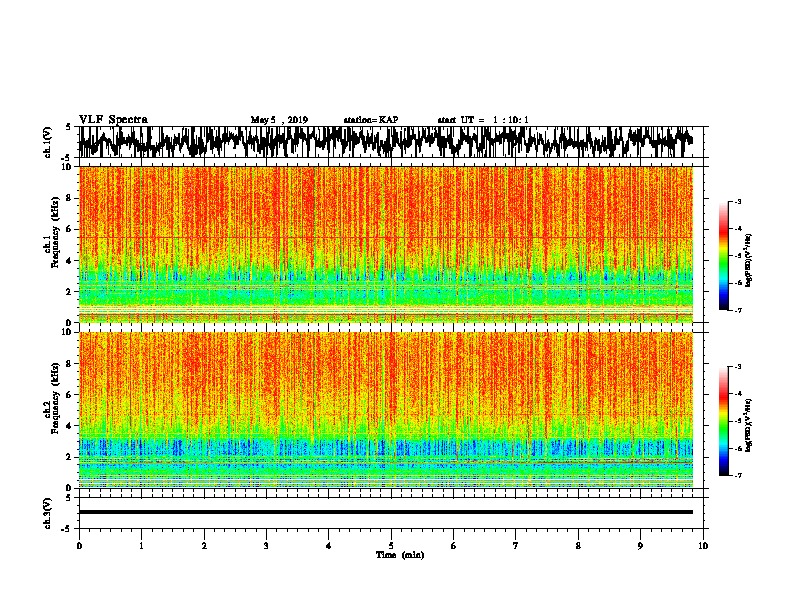This screenshot has width=792, height=612.
Task: Click the ch.2 color bar log(PSD) label
Action: (x=749, y=425)
